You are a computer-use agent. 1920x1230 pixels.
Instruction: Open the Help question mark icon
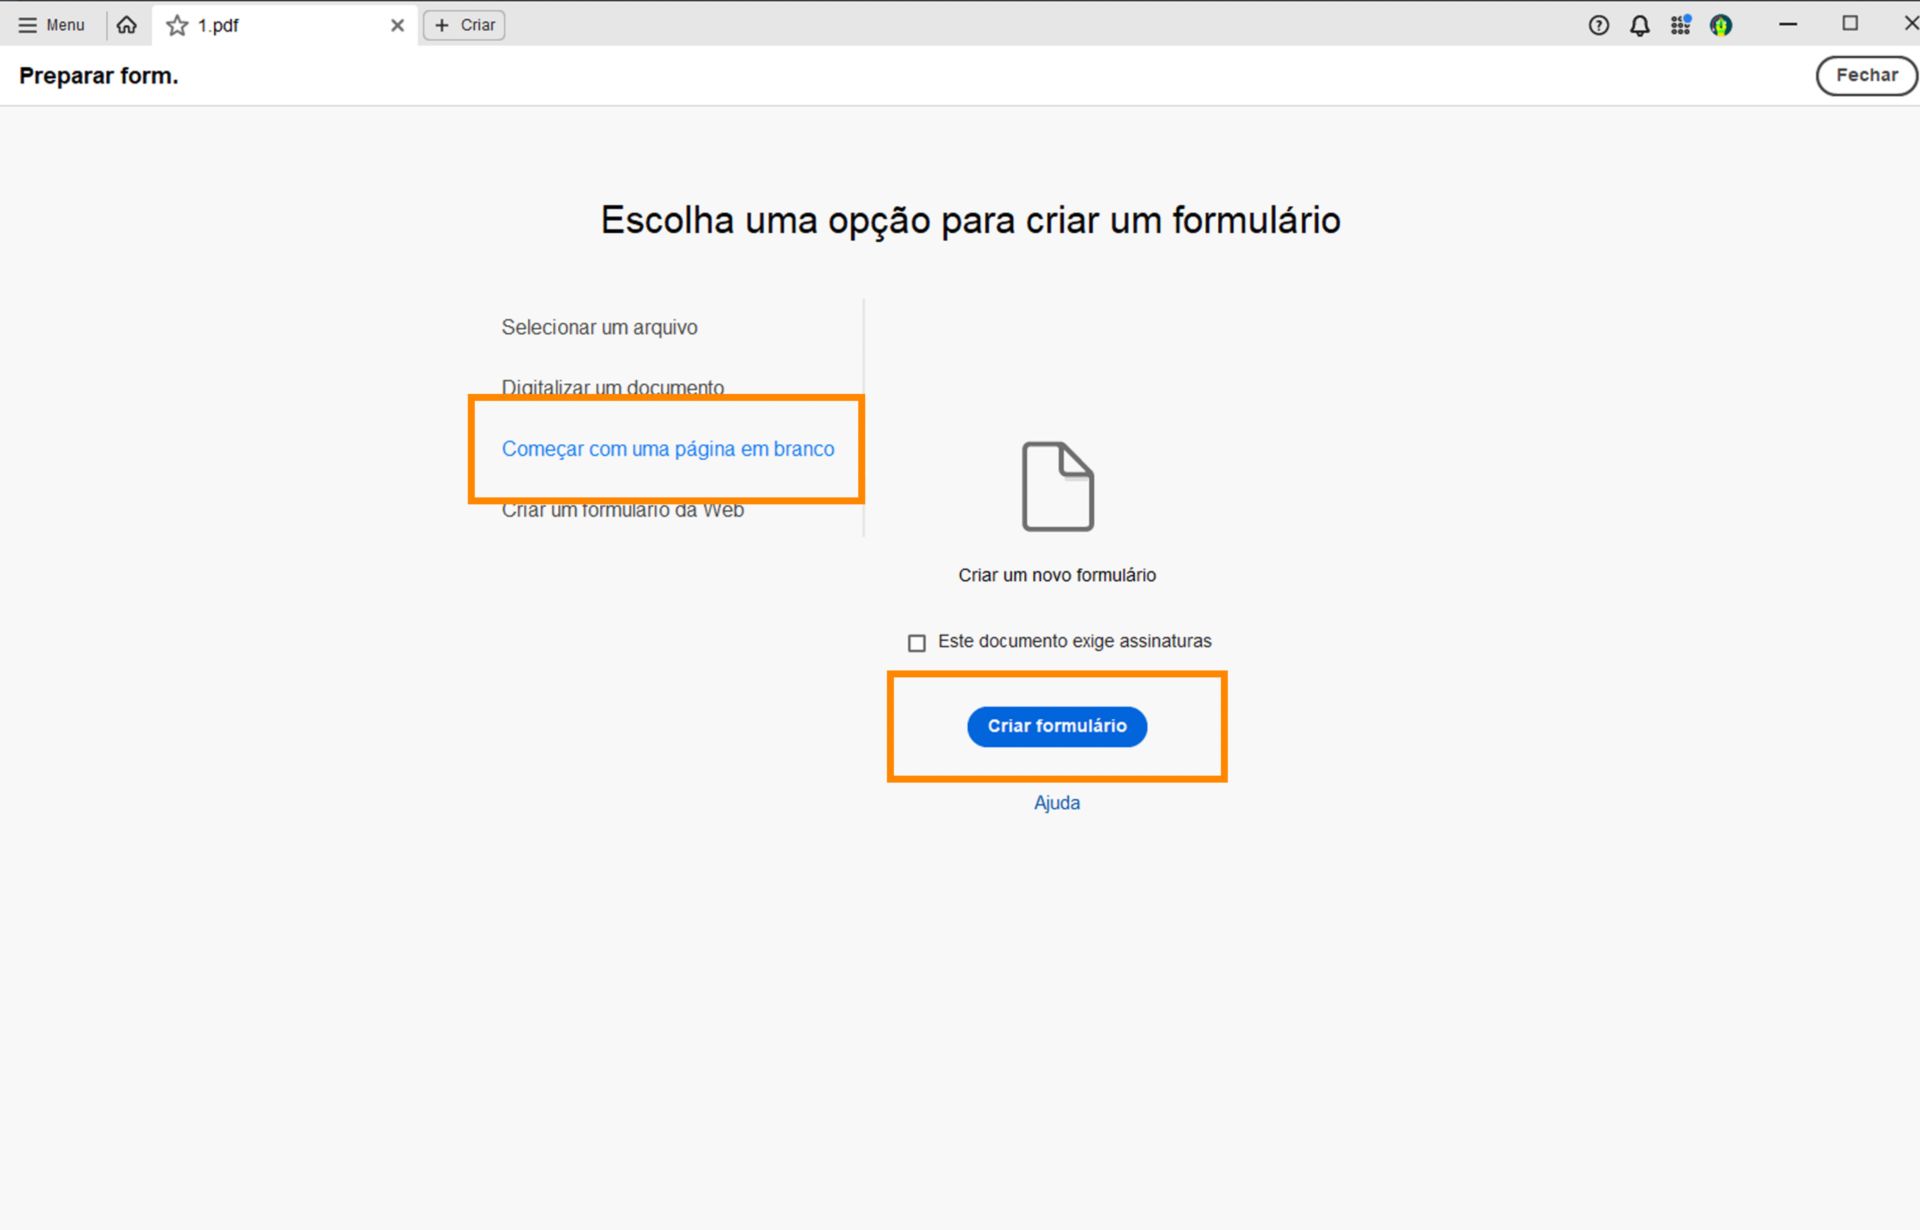(1598, 25)
